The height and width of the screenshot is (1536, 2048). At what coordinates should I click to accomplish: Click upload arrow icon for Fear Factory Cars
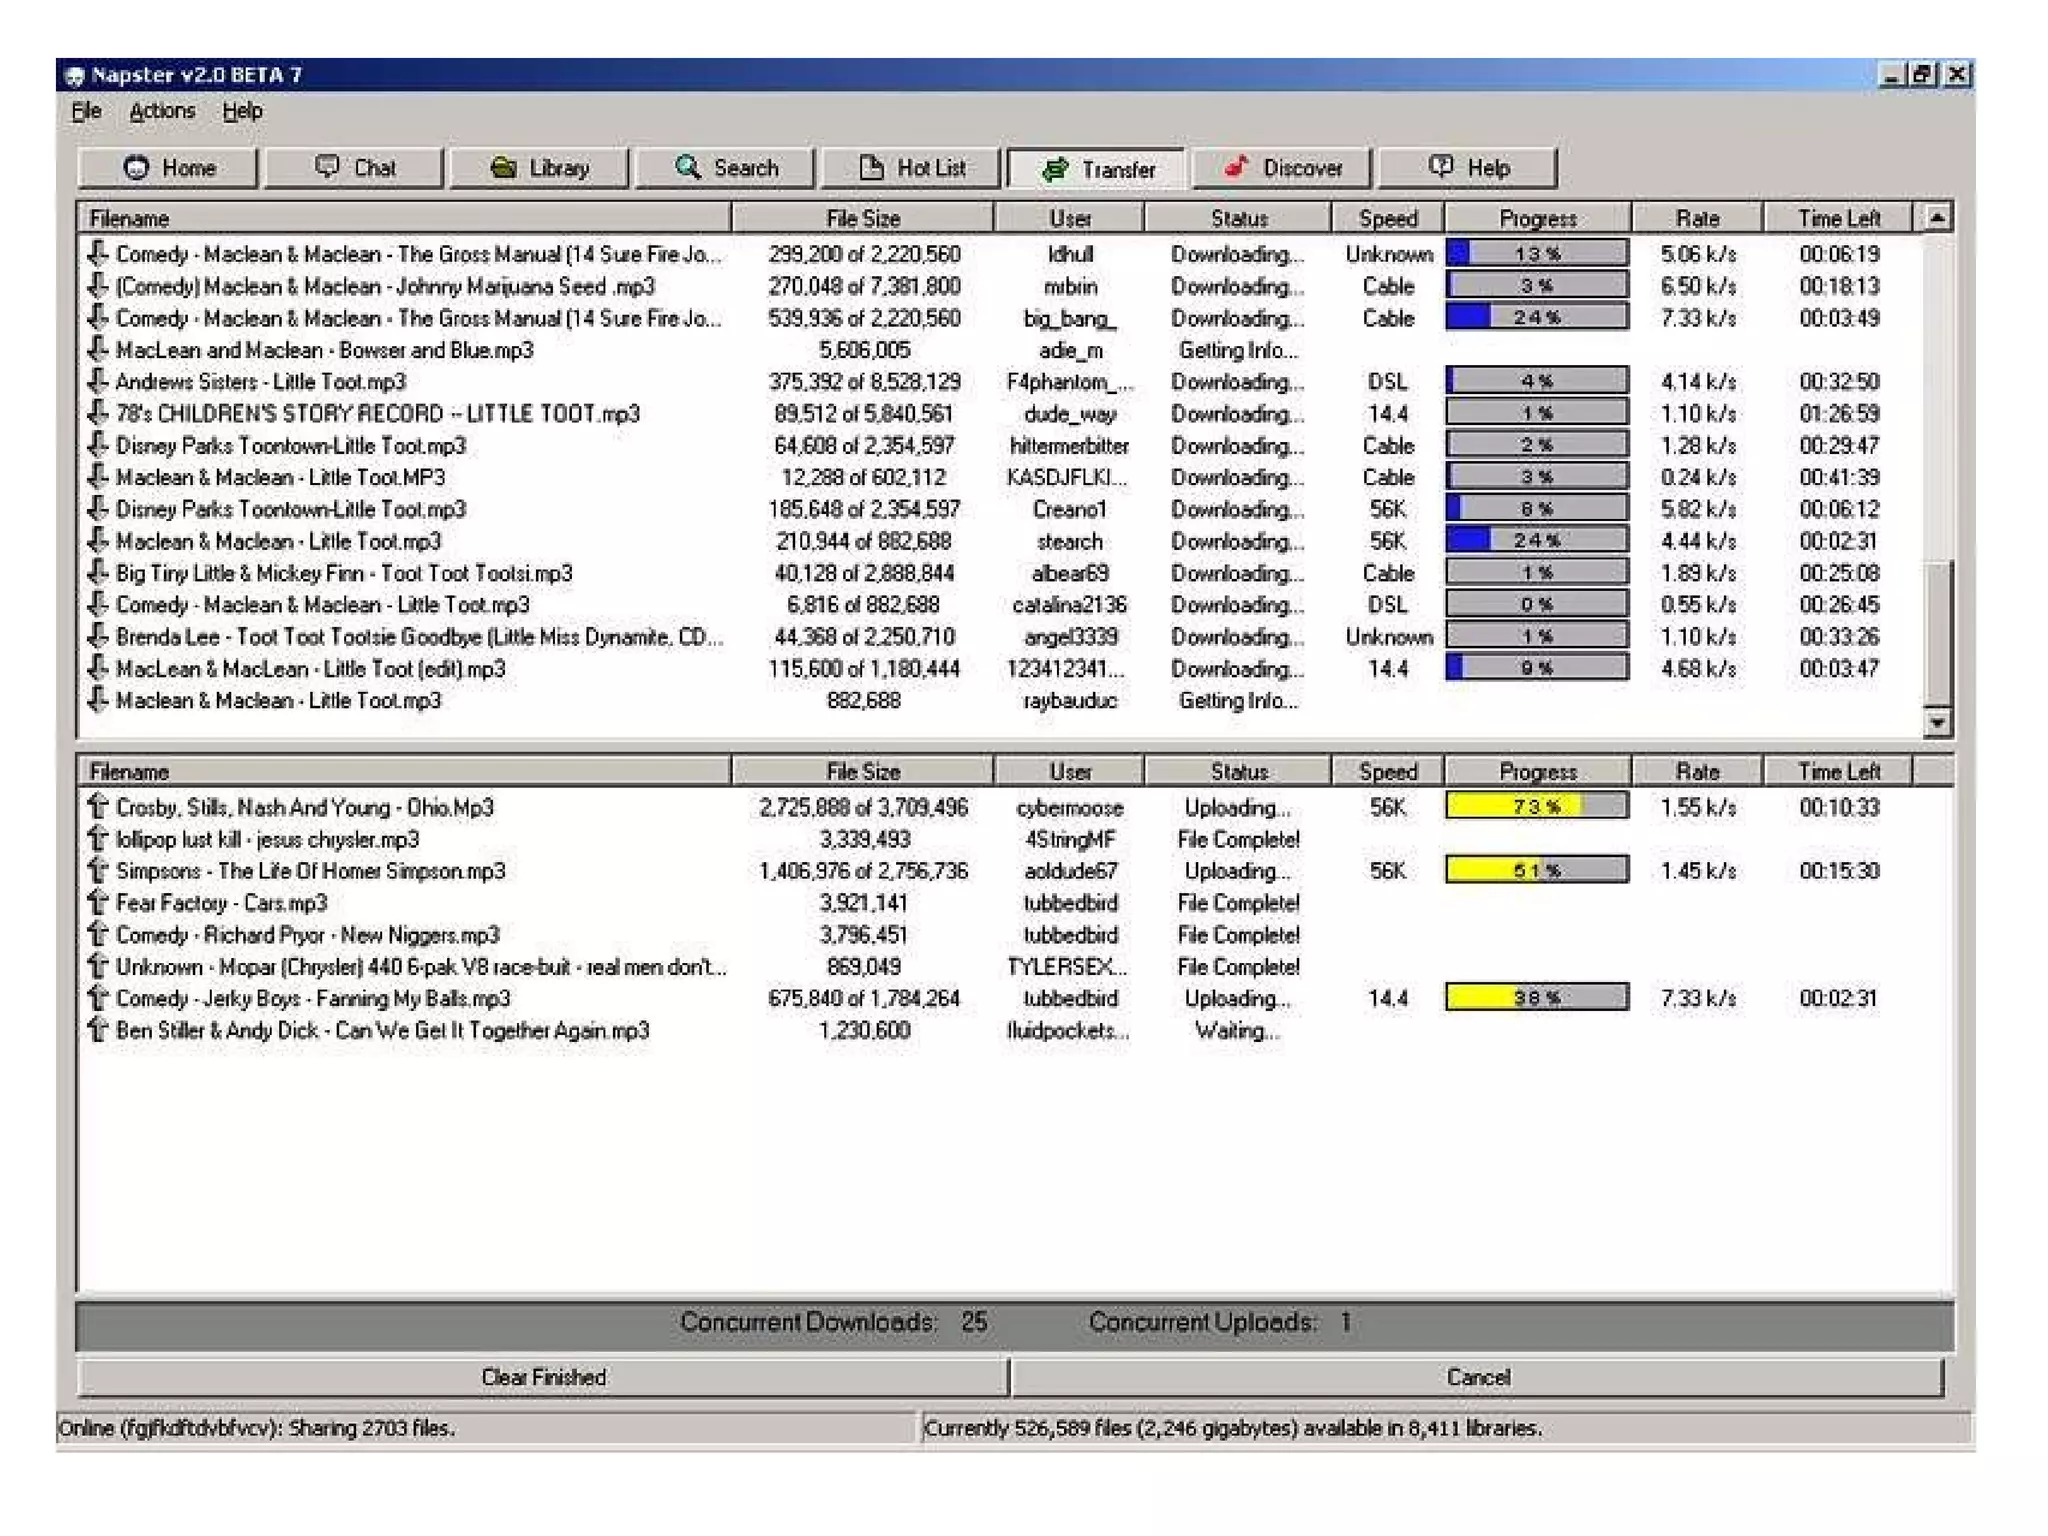[x=98, y=903]
